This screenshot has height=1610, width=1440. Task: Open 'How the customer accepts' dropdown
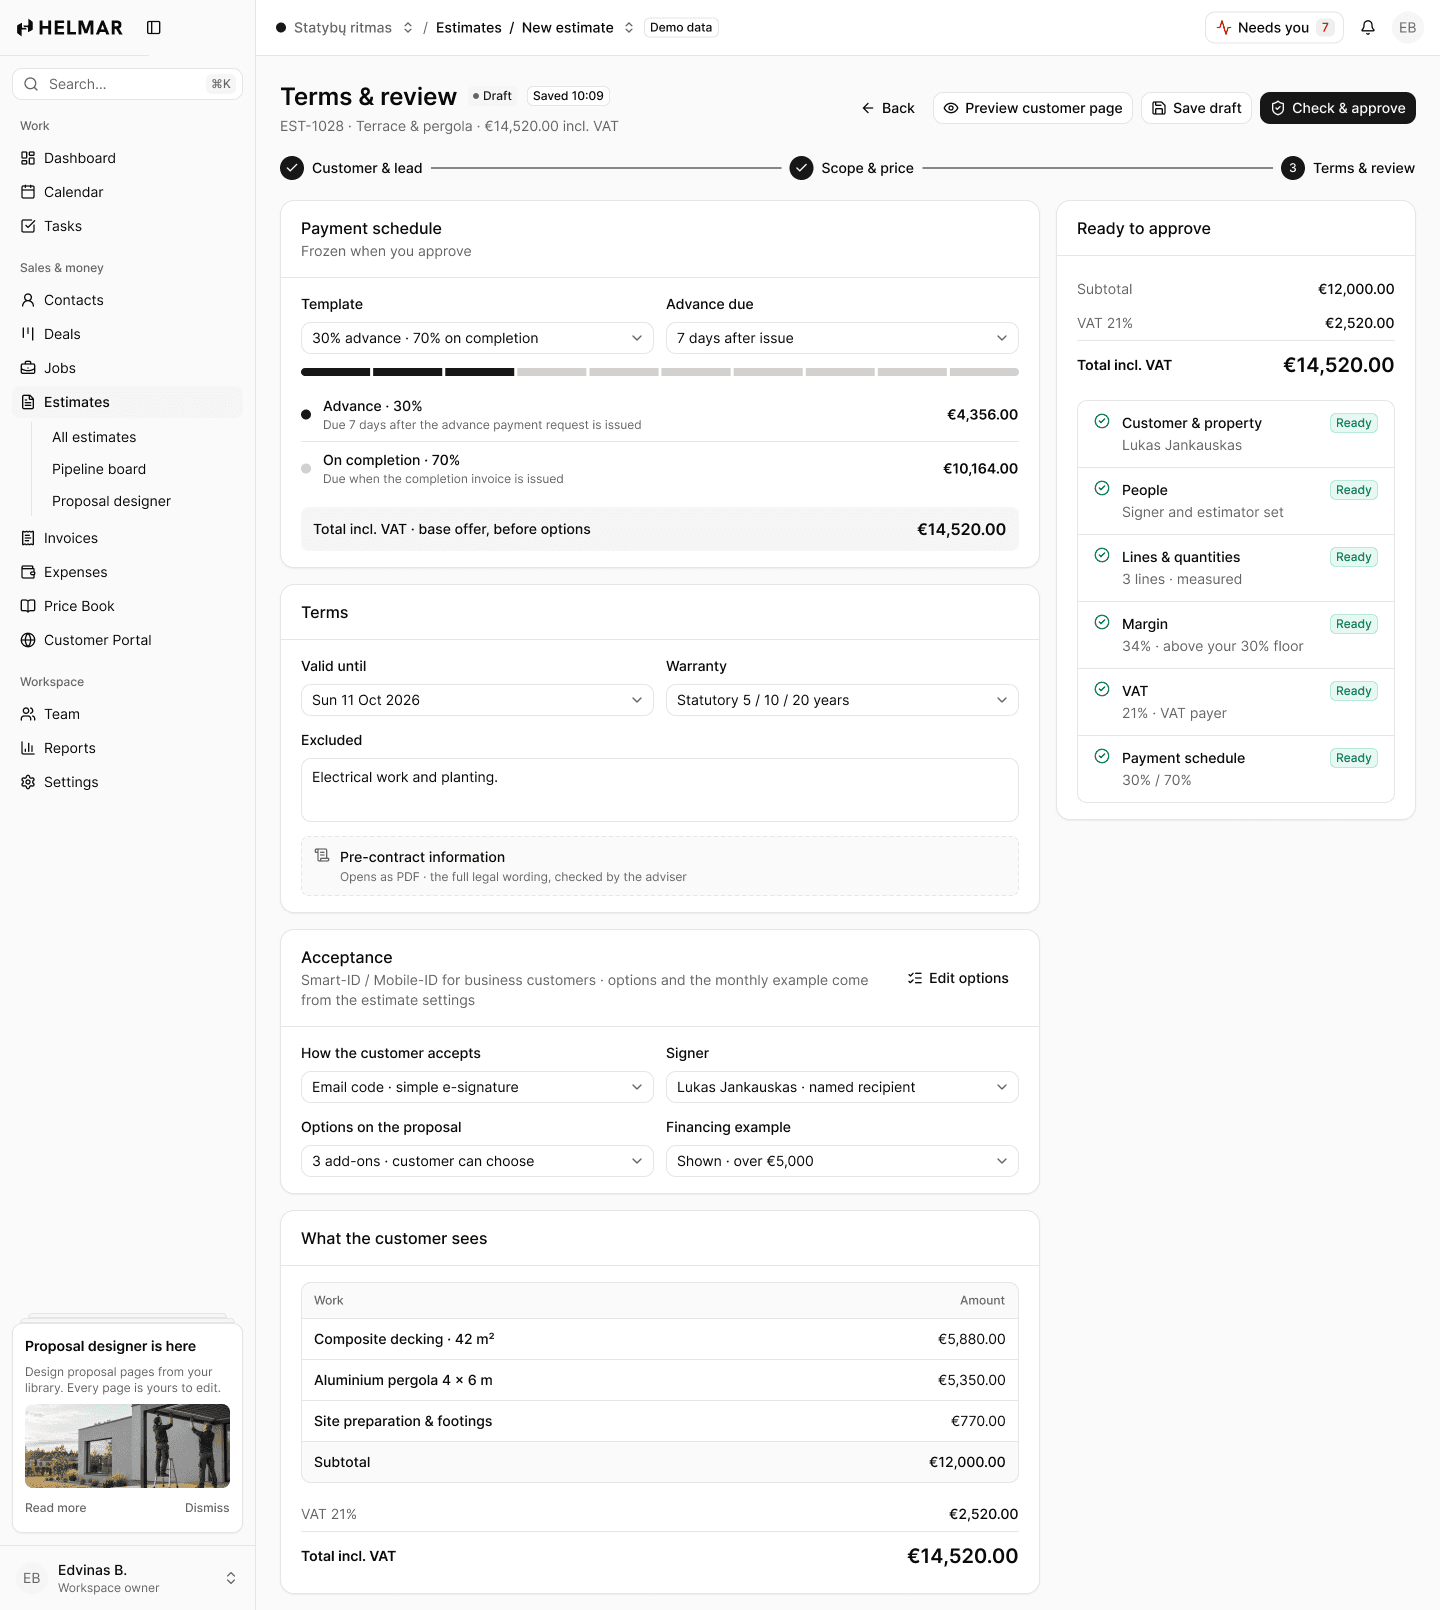click(x=477, y=1087)
